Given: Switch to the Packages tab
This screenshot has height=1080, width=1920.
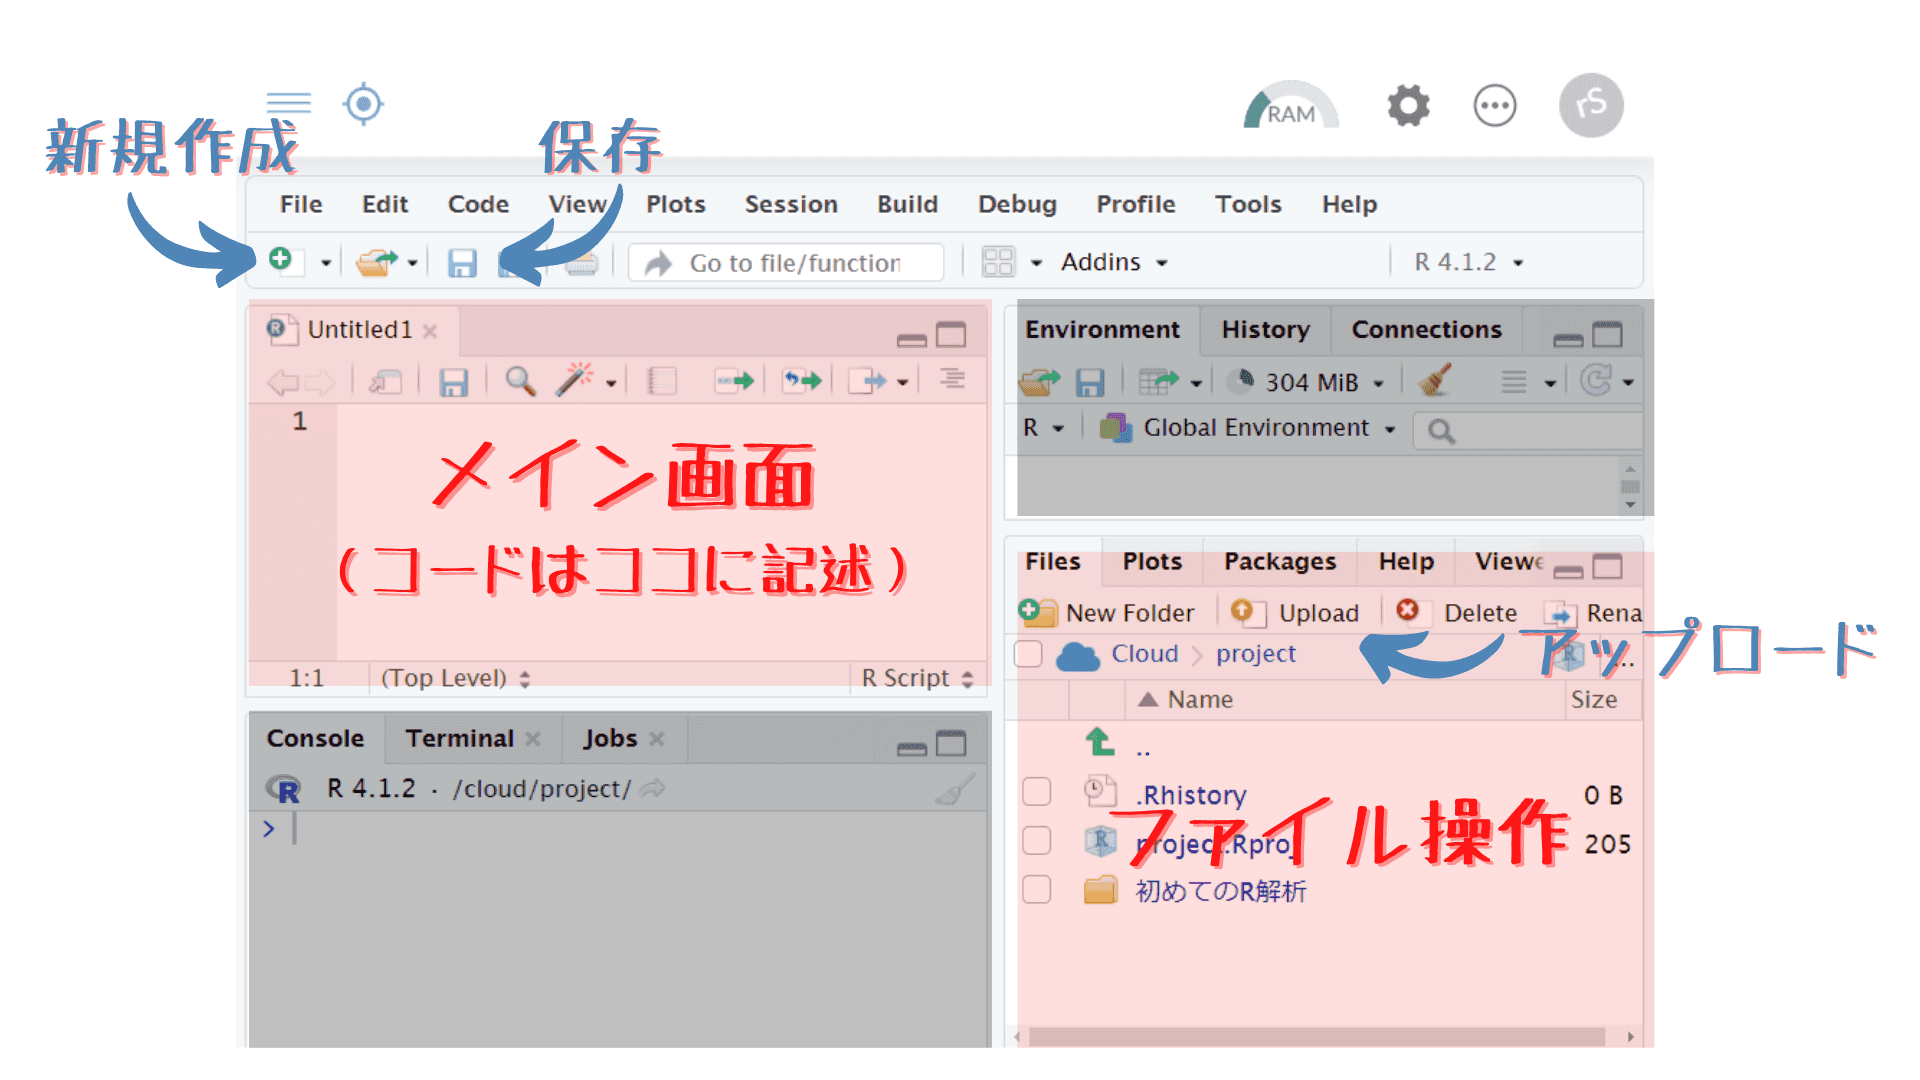Looking at the screenshot, I should point(1279,562).
